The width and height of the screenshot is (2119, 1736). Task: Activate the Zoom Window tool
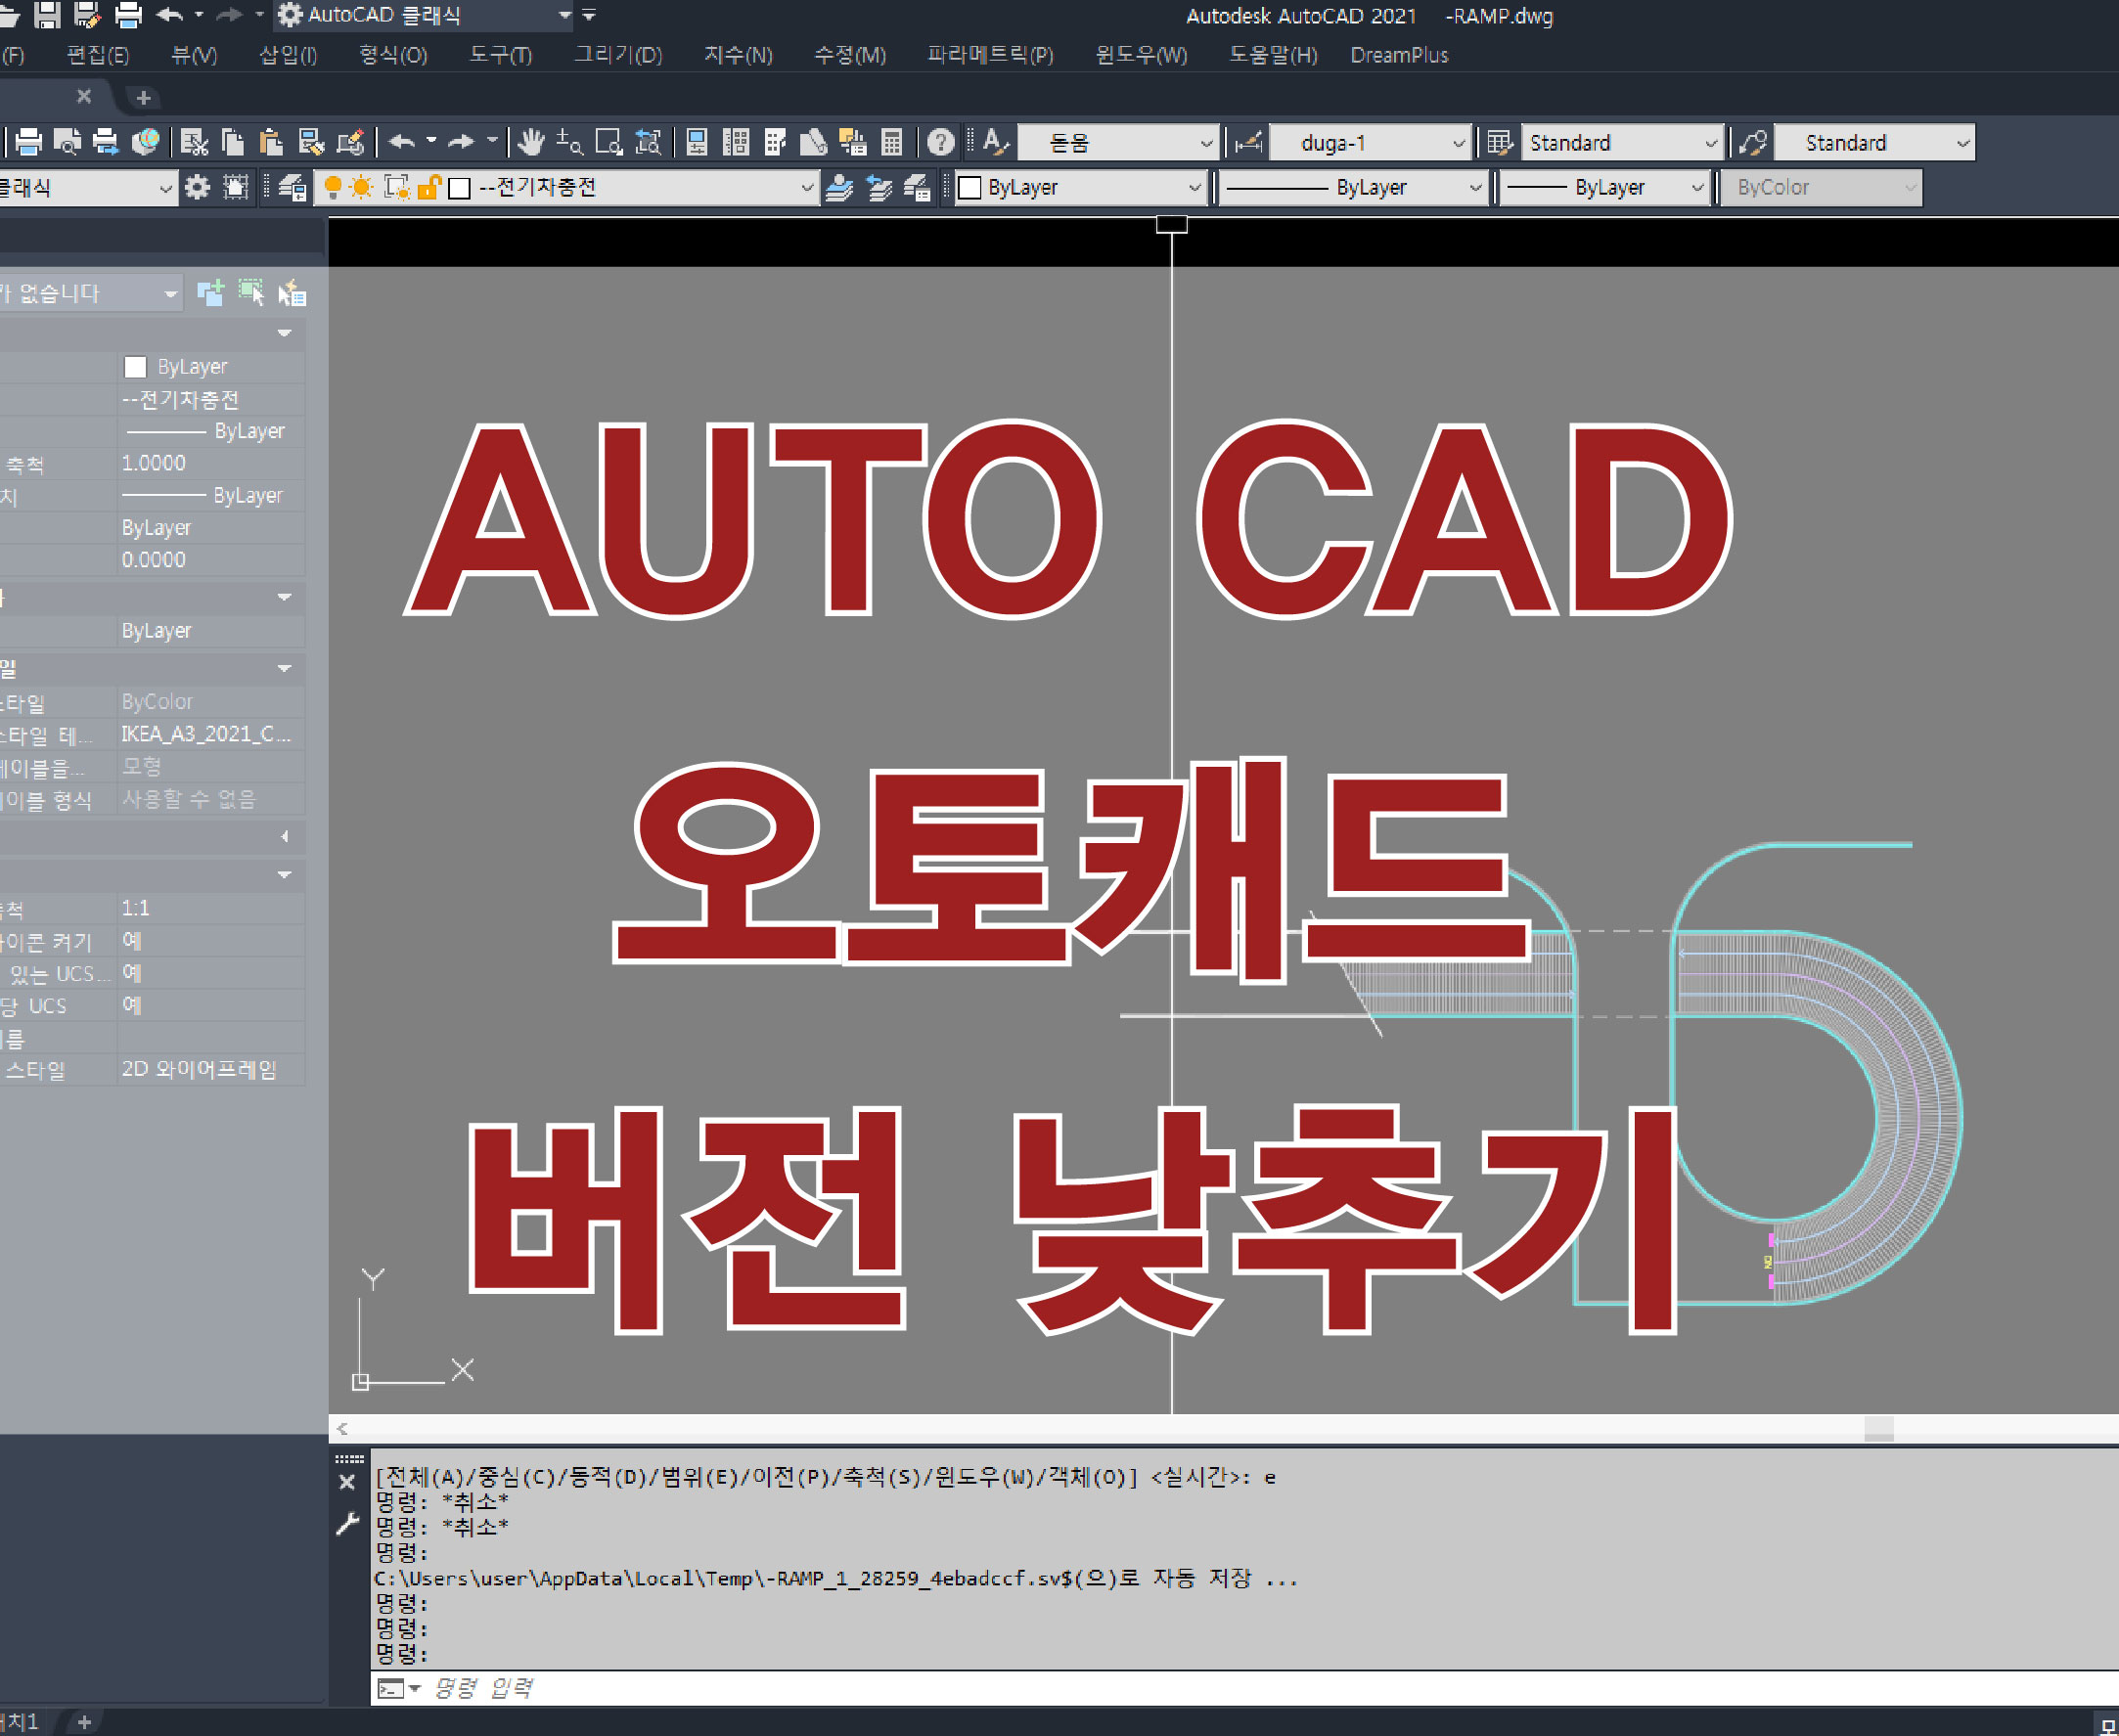608,143
